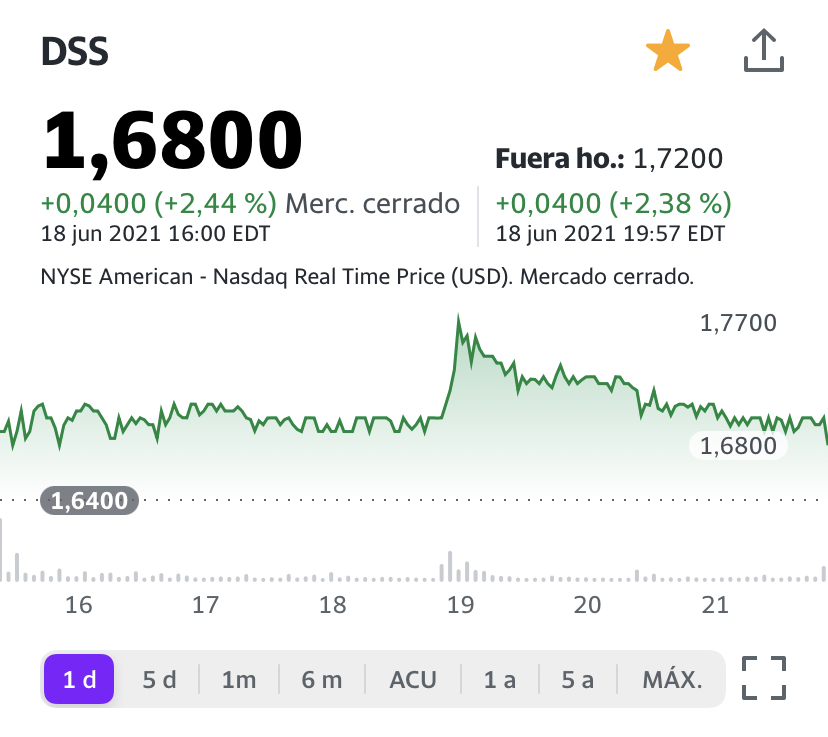Click the 1,6800 chart price label

pos(738,446)
